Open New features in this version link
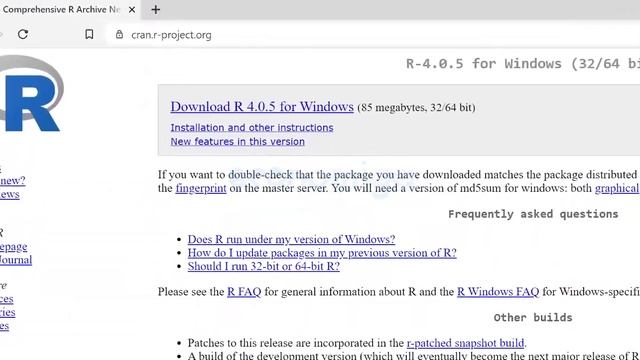The width and height of the screenshot is (640, 360). click(x=238, y=142)
